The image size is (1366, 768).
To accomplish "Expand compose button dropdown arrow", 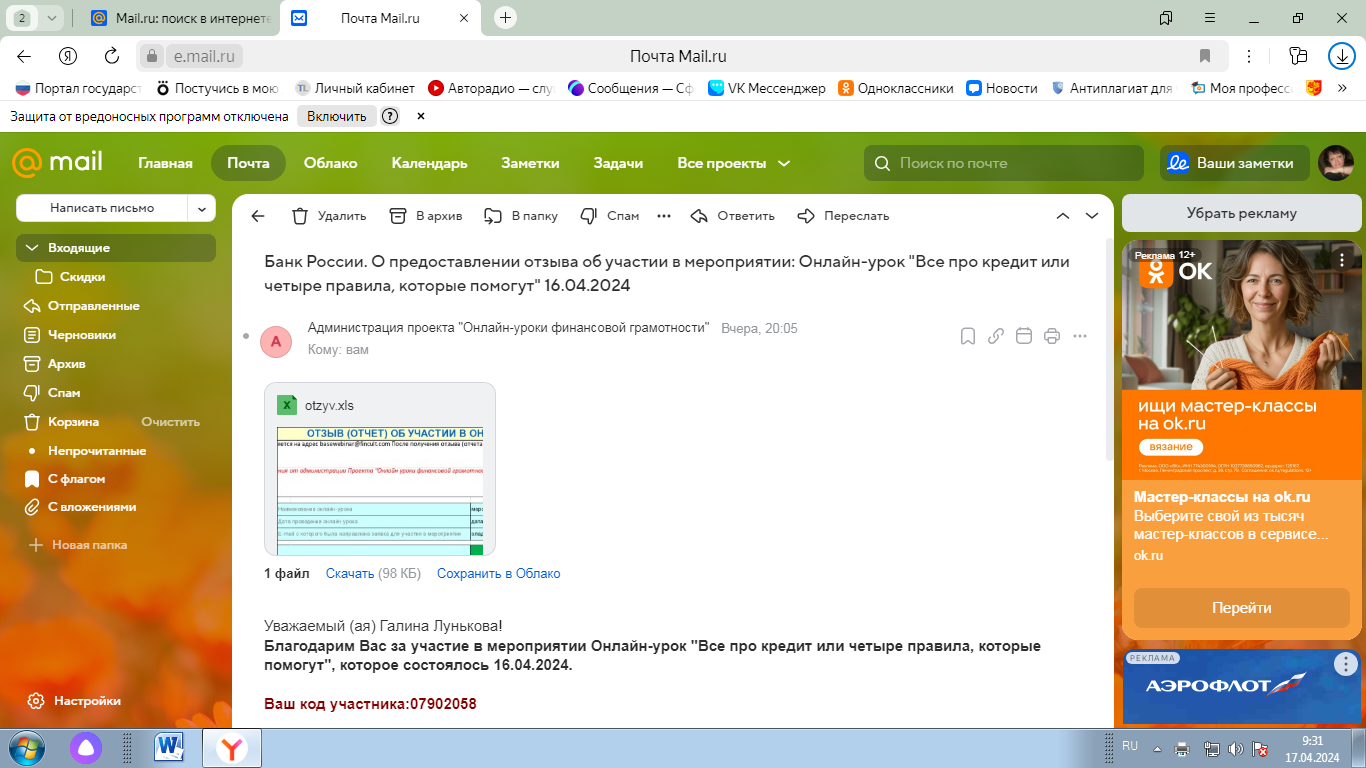I will tap(202, 208).
